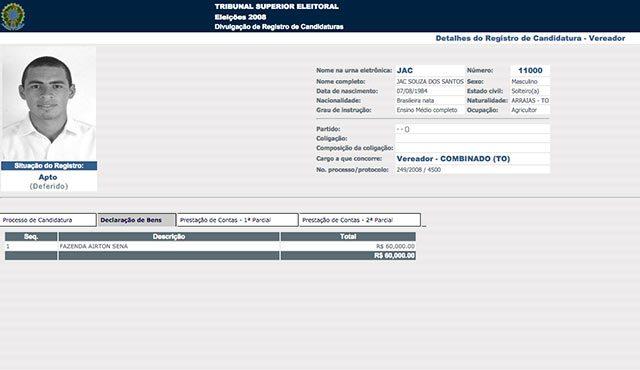The width and height of the screenshot is (640, 370).
Task: Click the birth date 07/08/1984
Action: coord(412,91)
